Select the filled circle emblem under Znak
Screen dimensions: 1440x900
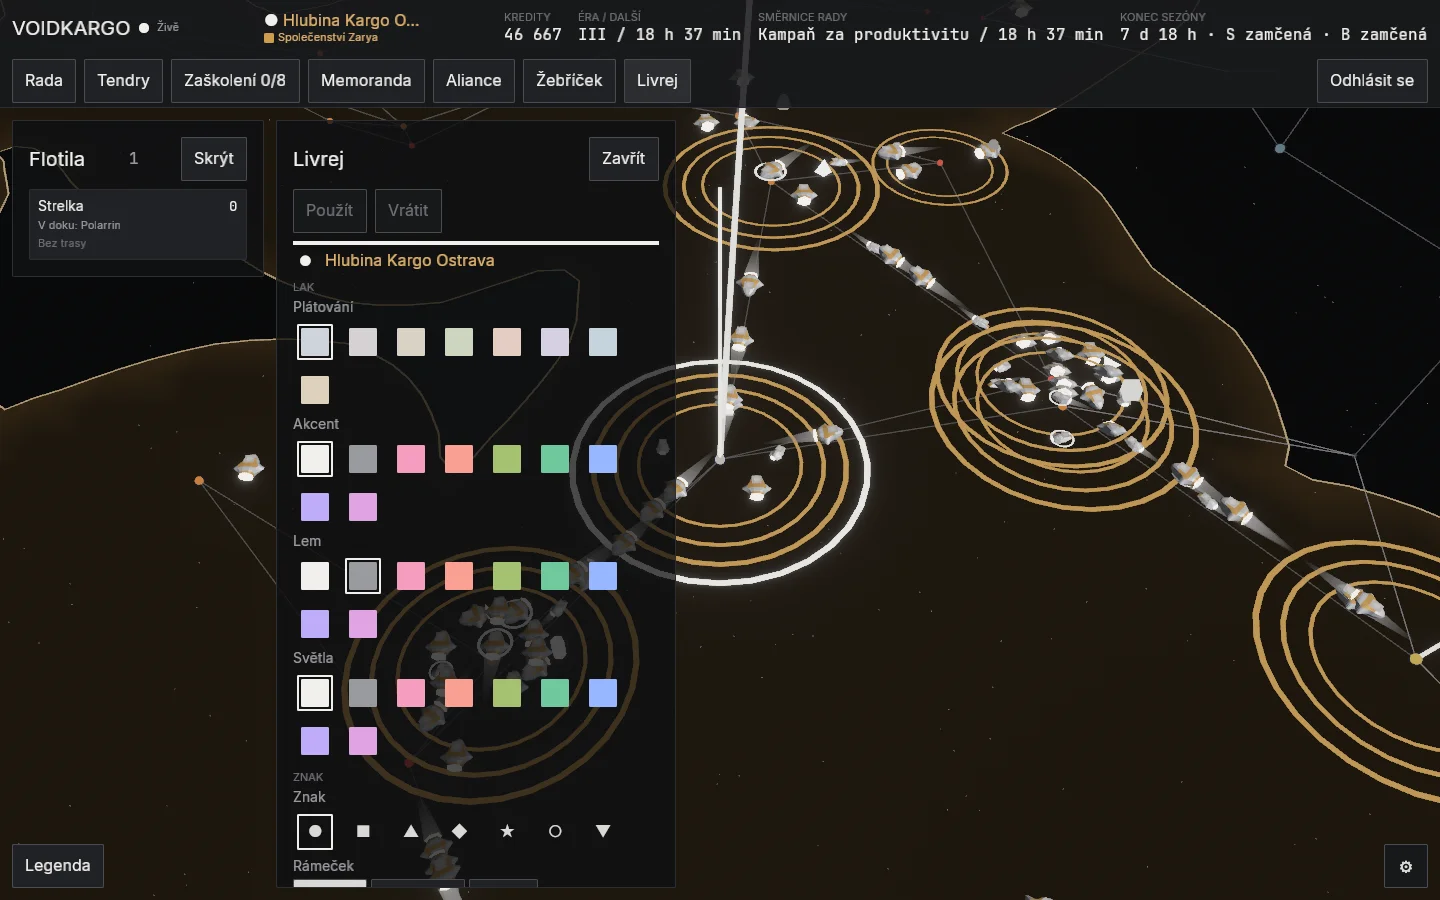pos(315,831)
